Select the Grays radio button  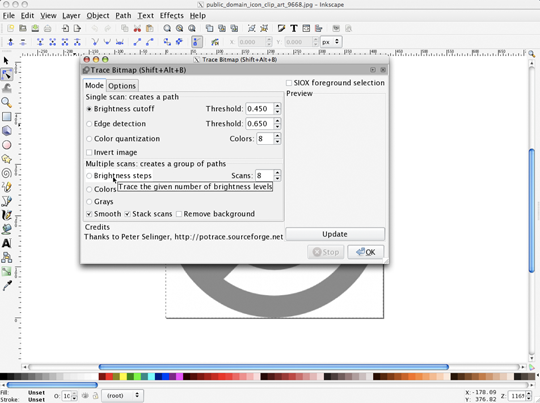(89, 202)
